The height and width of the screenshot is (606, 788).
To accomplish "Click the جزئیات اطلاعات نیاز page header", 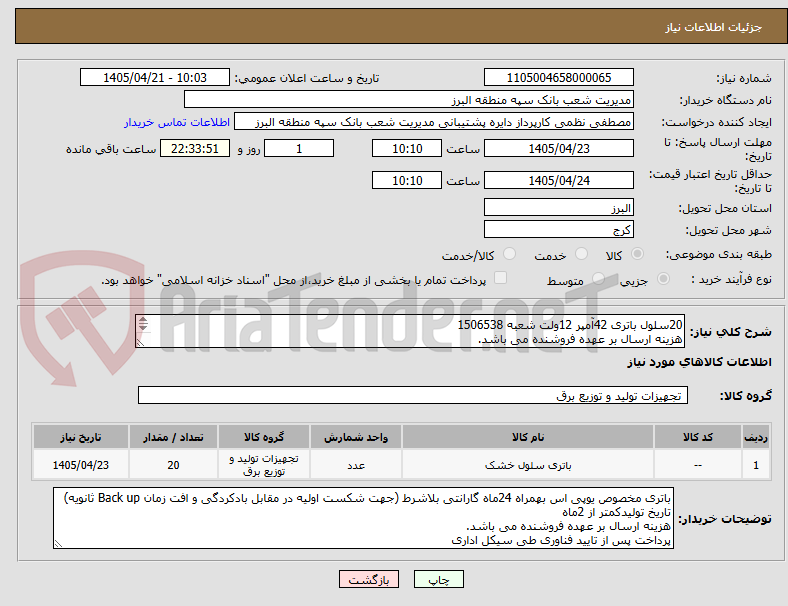I will coord(714,27).
